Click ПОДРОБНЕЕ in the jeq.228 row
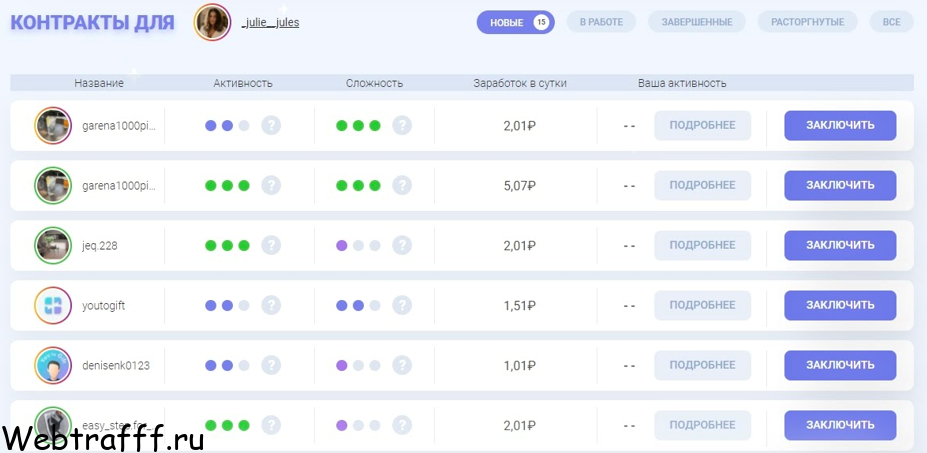This screenshot has height=453, width=927. point(702,245)
